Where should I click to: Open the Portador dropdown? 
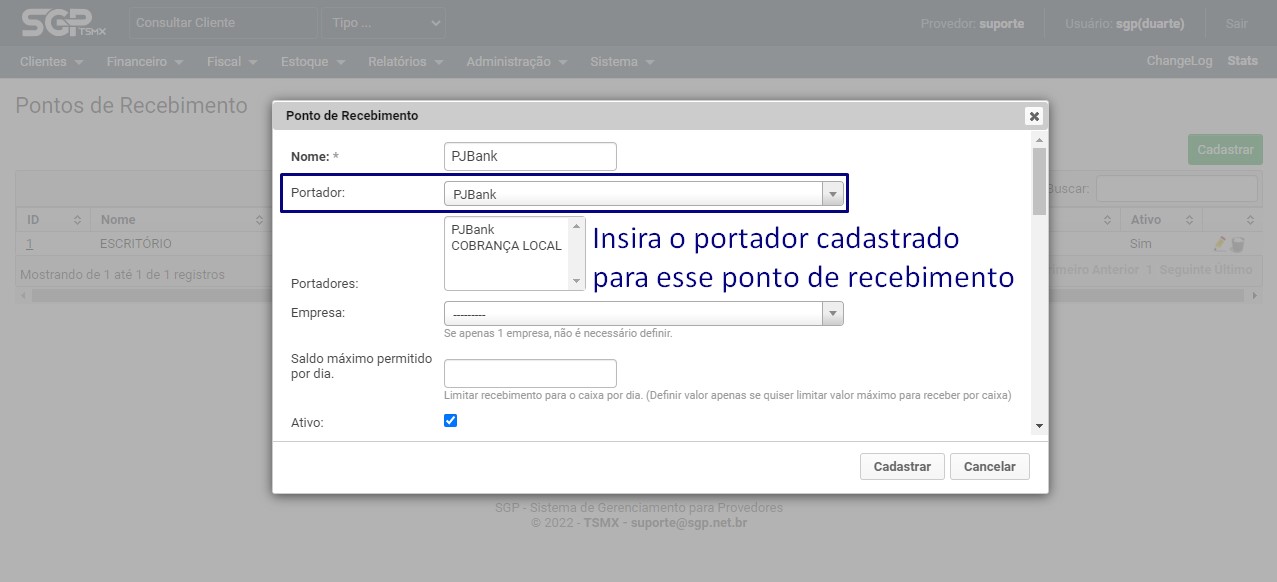tap(643, 194)
